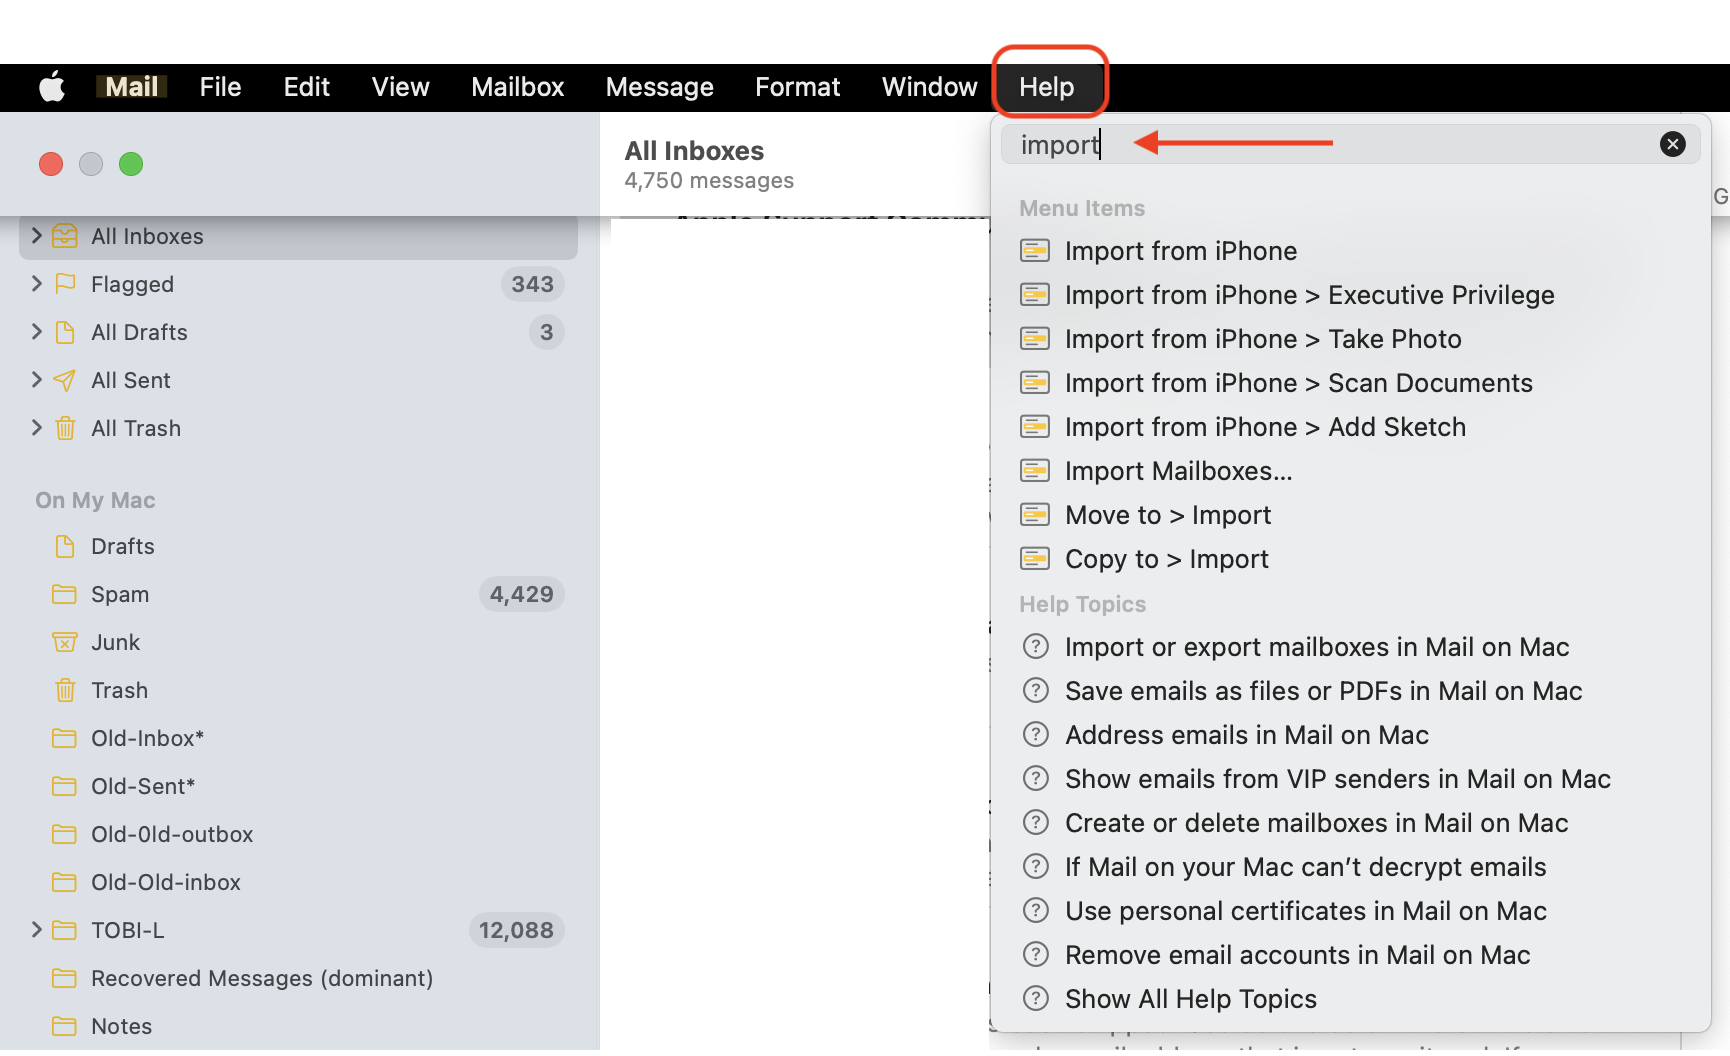This screenshot has height=1056, width=1730.
Task: Open the View menu
Action: coord(400,87)
